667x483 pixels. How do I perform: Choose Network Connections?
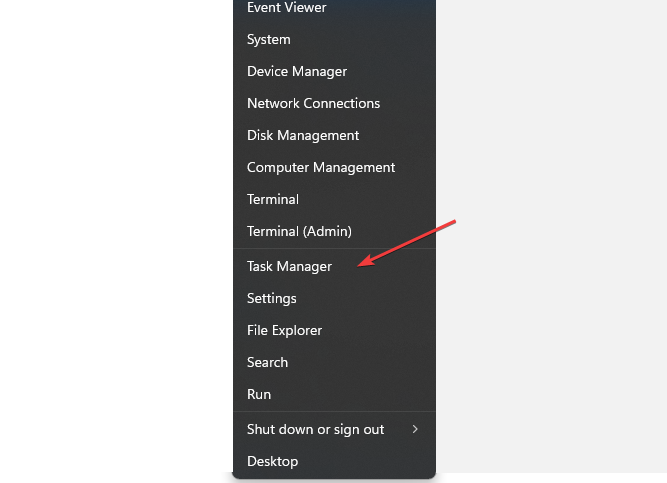click(x=313, y=104)
